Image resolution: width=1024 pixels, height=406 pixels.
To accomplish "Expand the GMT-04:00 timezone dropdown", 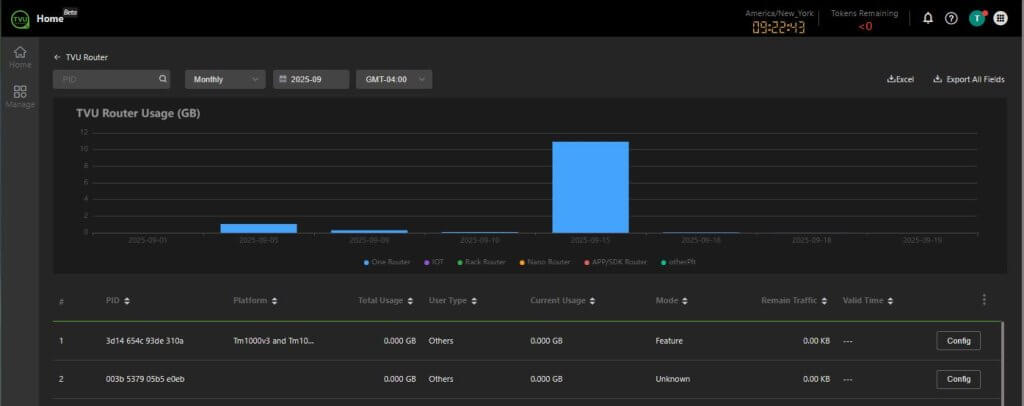I will click(393, 79).
